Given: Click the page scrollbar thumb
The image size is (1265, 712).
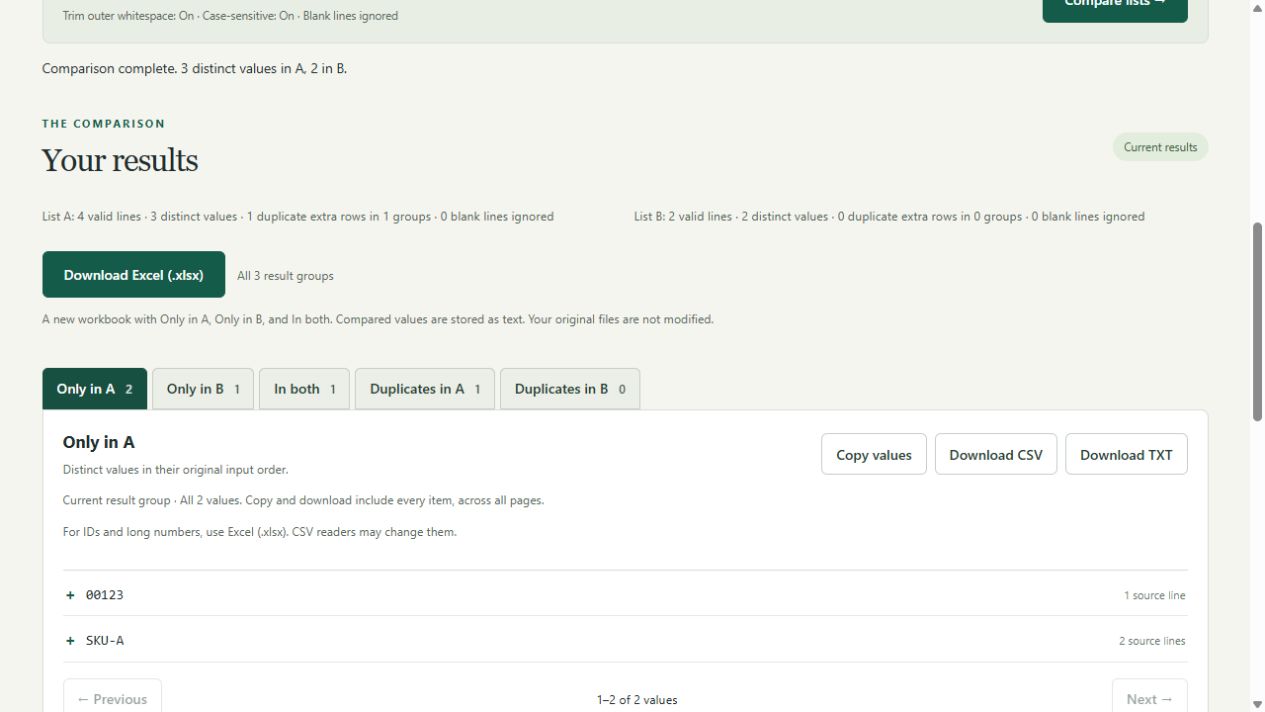Looking at the screenshot, I should pos(1258,321).
